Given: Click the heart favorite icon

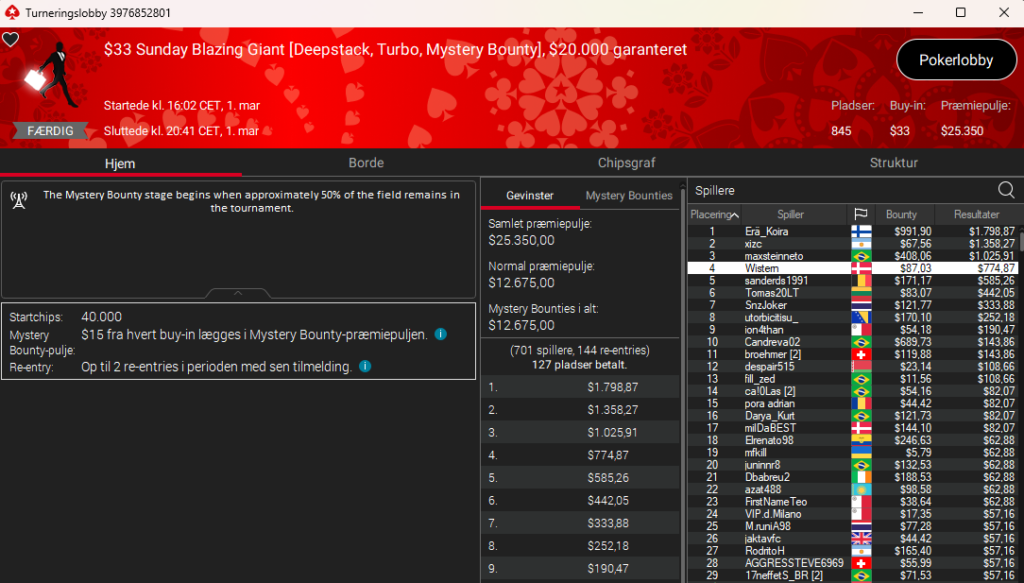Looking at the screenshot, I should click(10, 39).
